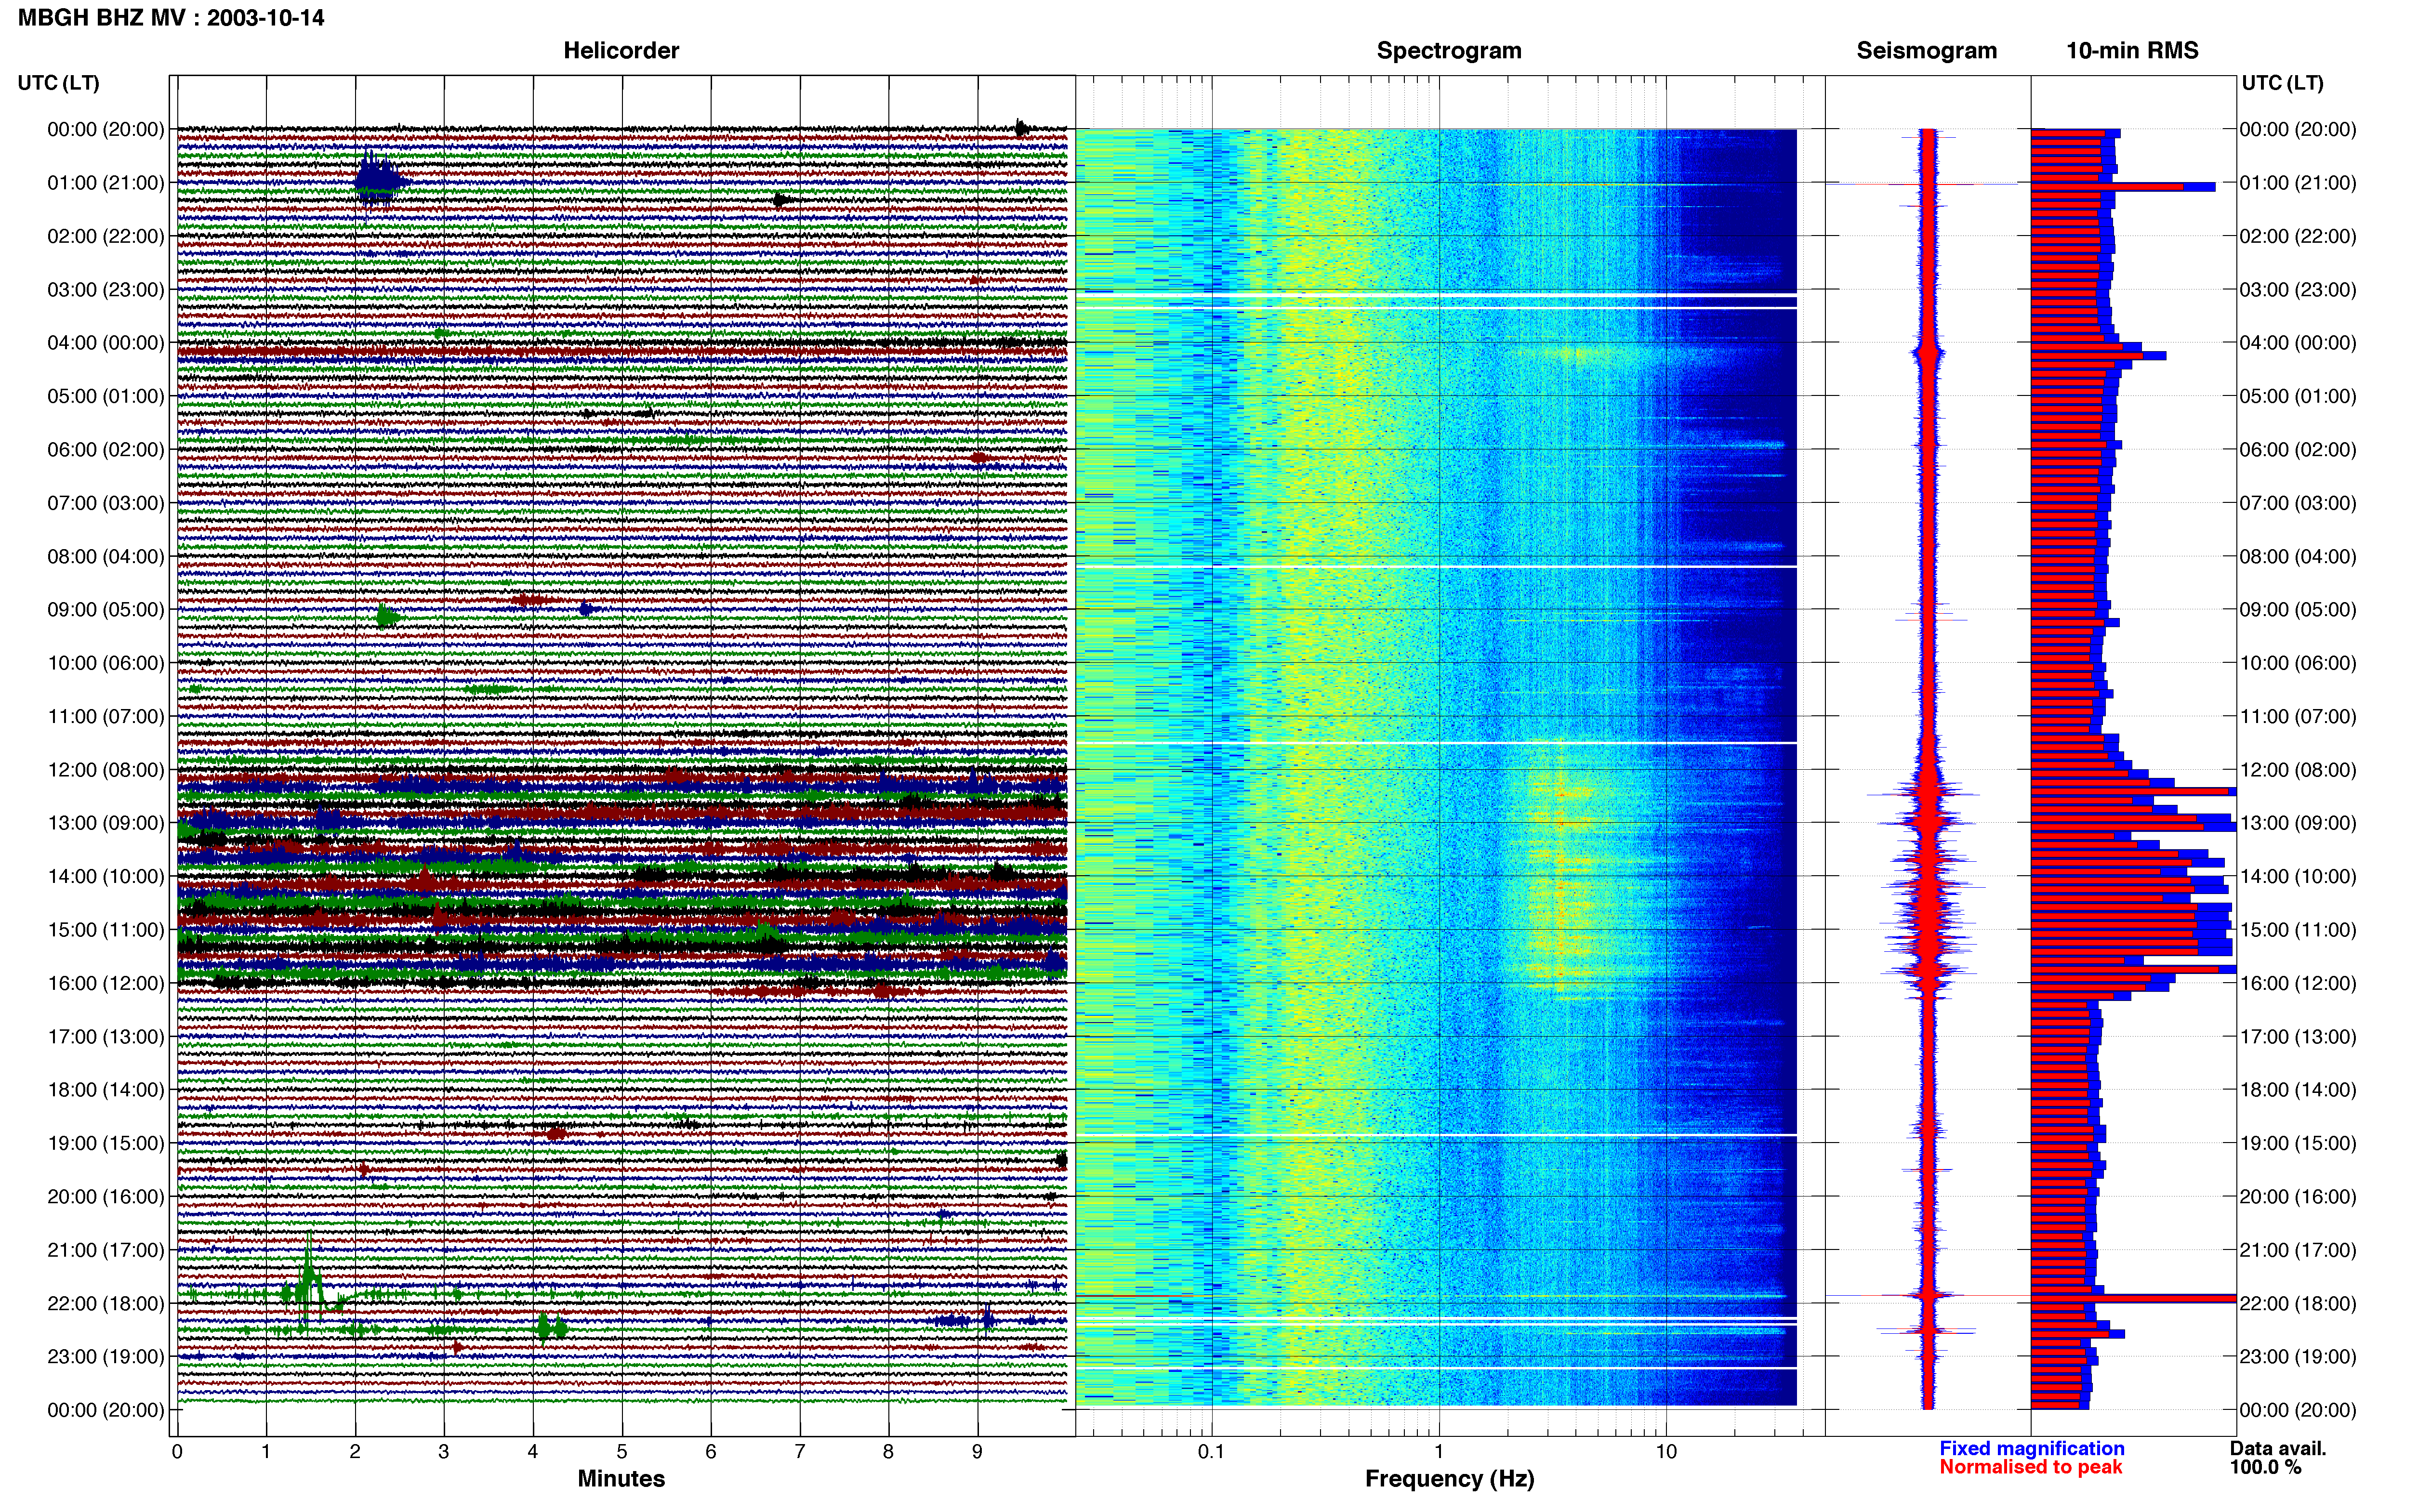The height and width of the screenshot is (1512, 2418).
Task: Click the left '22:00 (18:00)' time label
Action: coord(106,1303)
